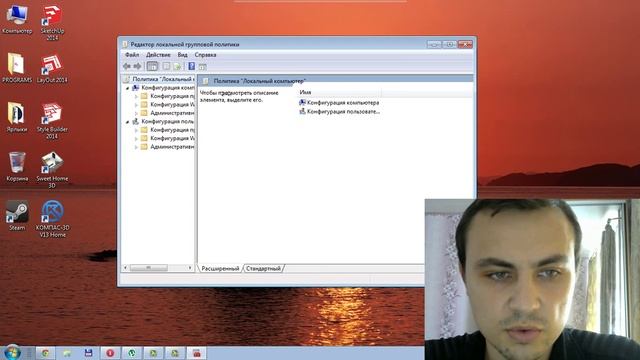The width and height of the screenshot is (640, 360).
Task: Toggle the console tree pane toolbar button
Action: (152, 66)
